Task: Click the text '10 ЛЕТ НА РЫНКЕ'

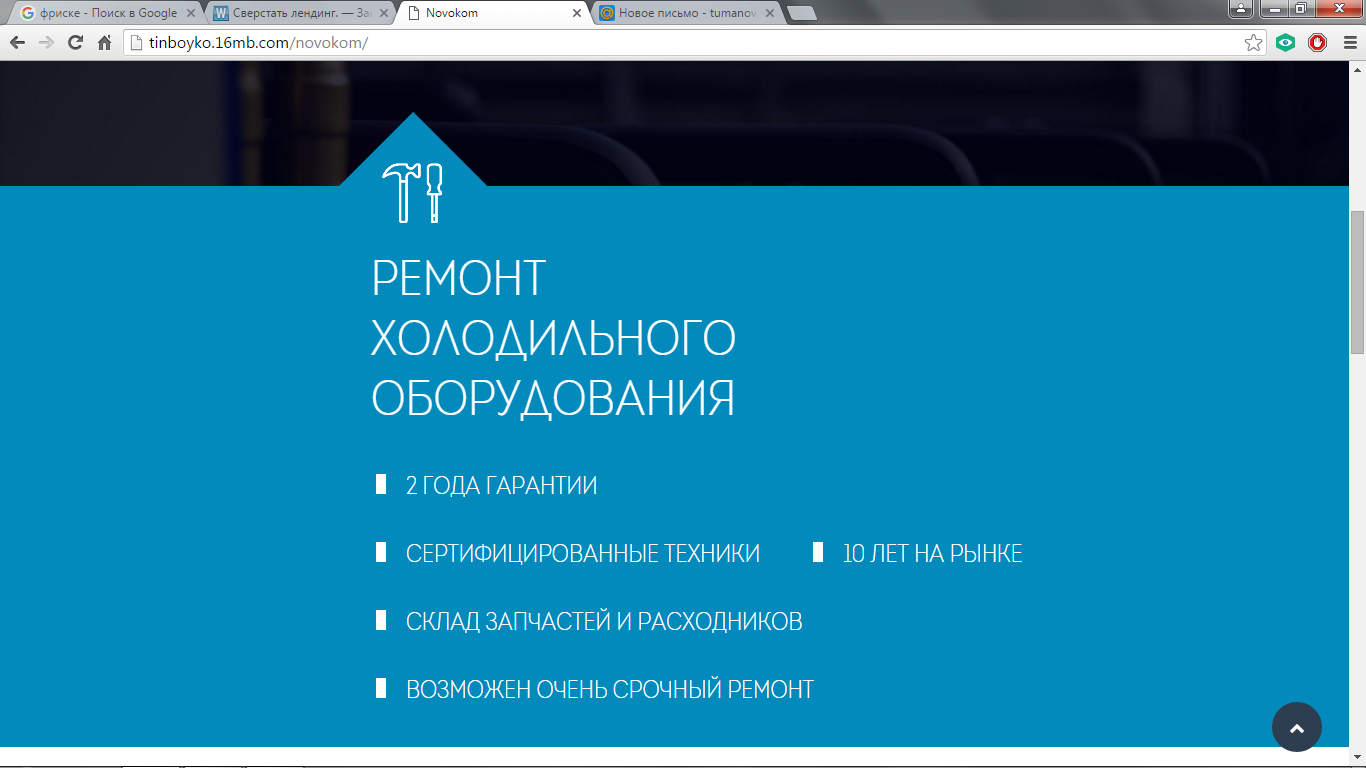Action: click(x=933, y=554)
